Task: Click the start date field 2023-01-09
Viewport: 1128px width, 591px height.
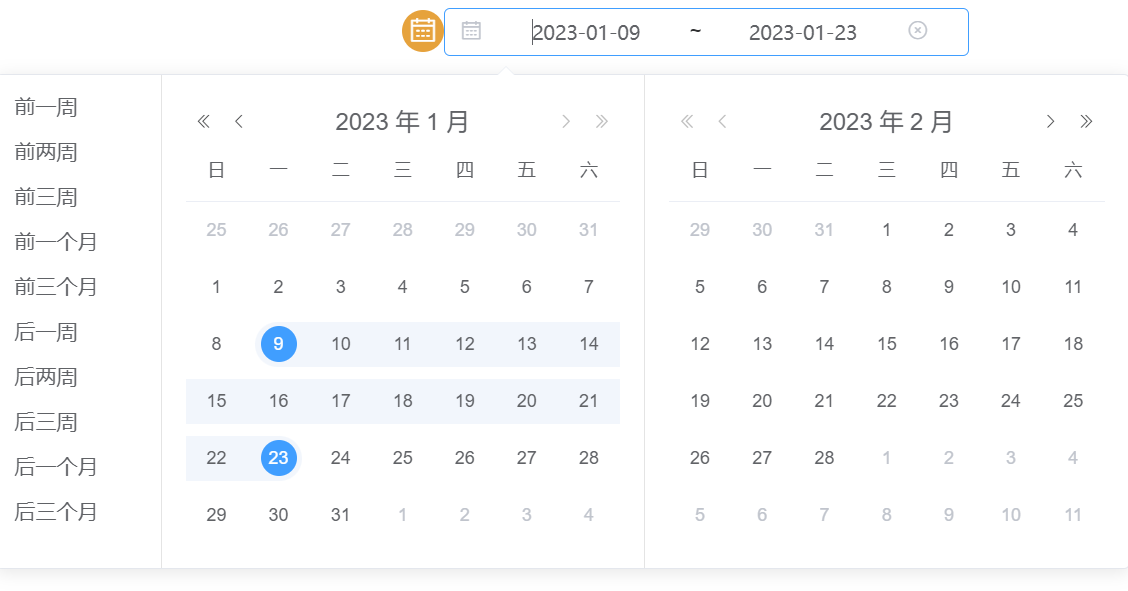Action: (x=586, y=32)
